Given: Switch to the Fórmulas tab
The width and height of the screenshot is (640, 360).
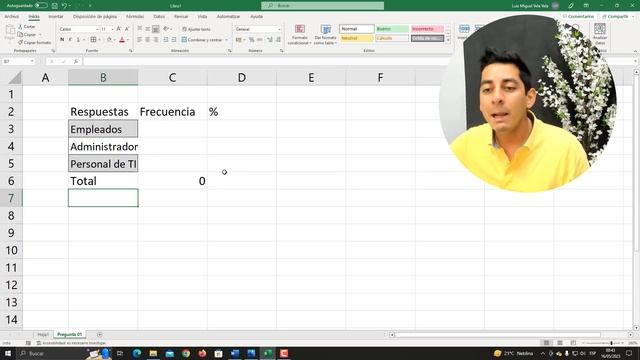Looking at the screenshot, I should 135,16.
